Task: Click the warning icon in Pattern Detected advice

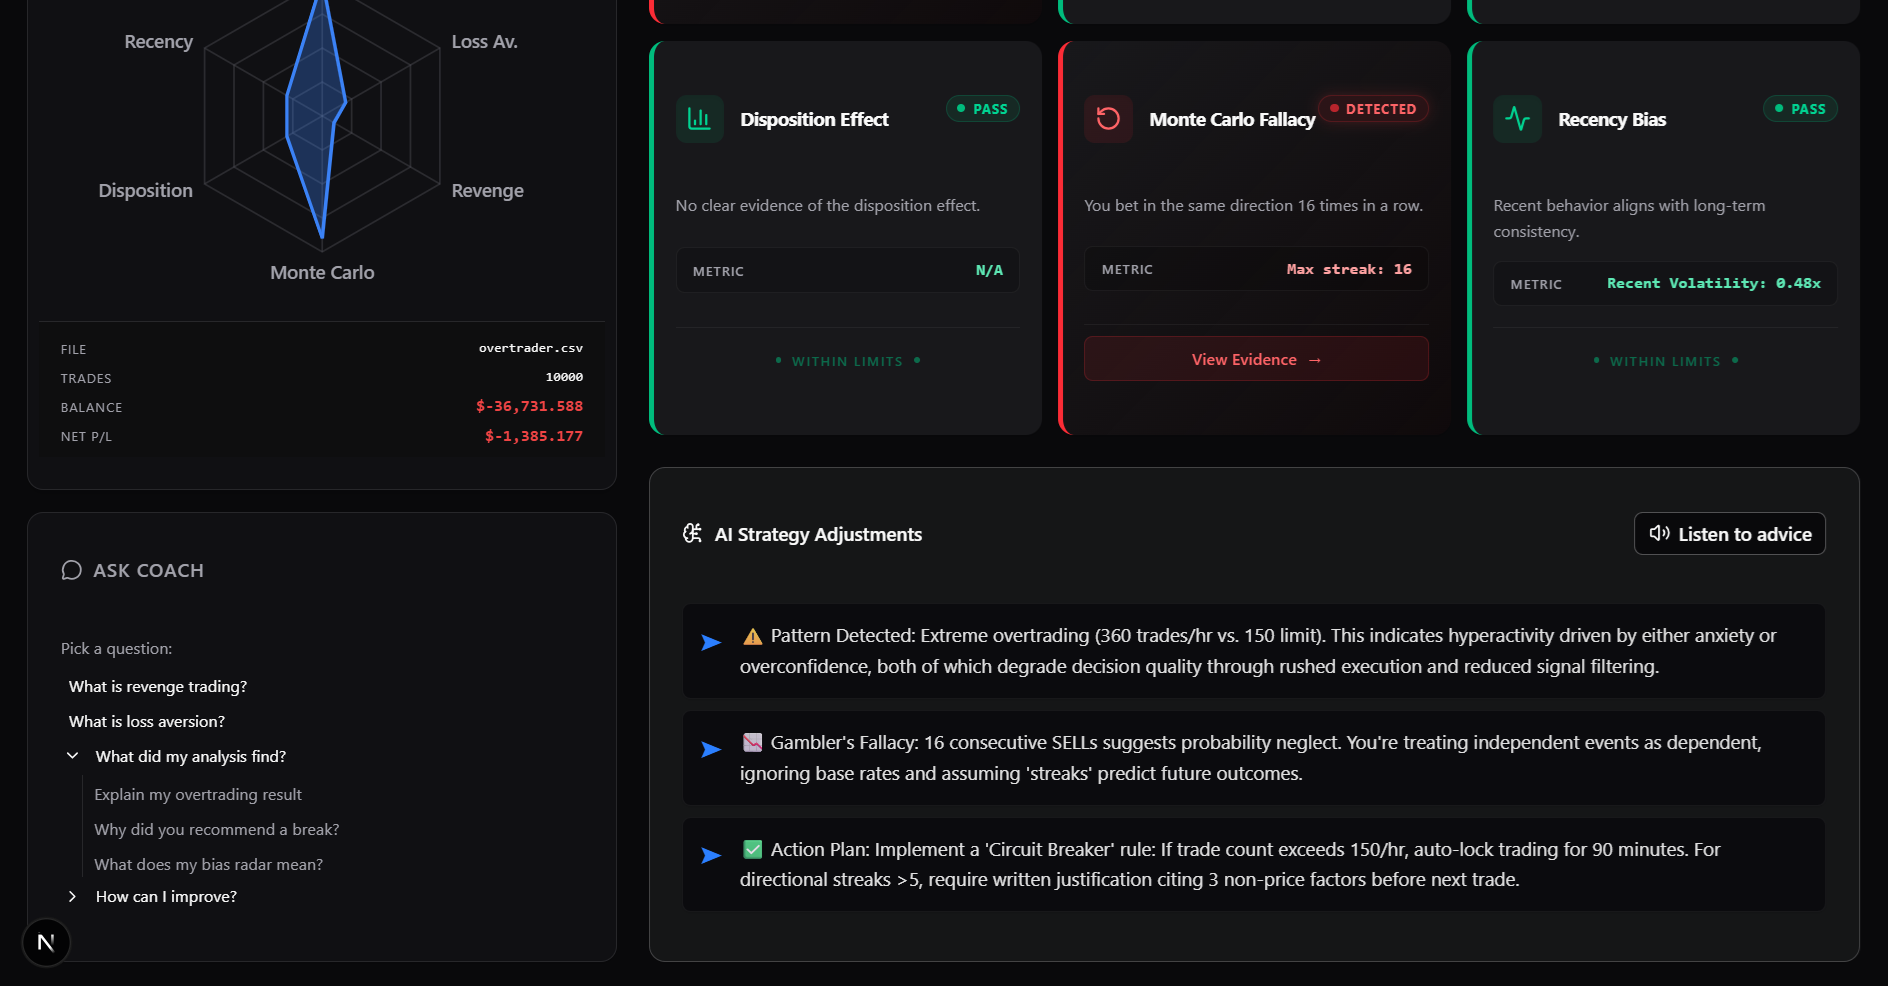Action: click(x=753, y=636)
